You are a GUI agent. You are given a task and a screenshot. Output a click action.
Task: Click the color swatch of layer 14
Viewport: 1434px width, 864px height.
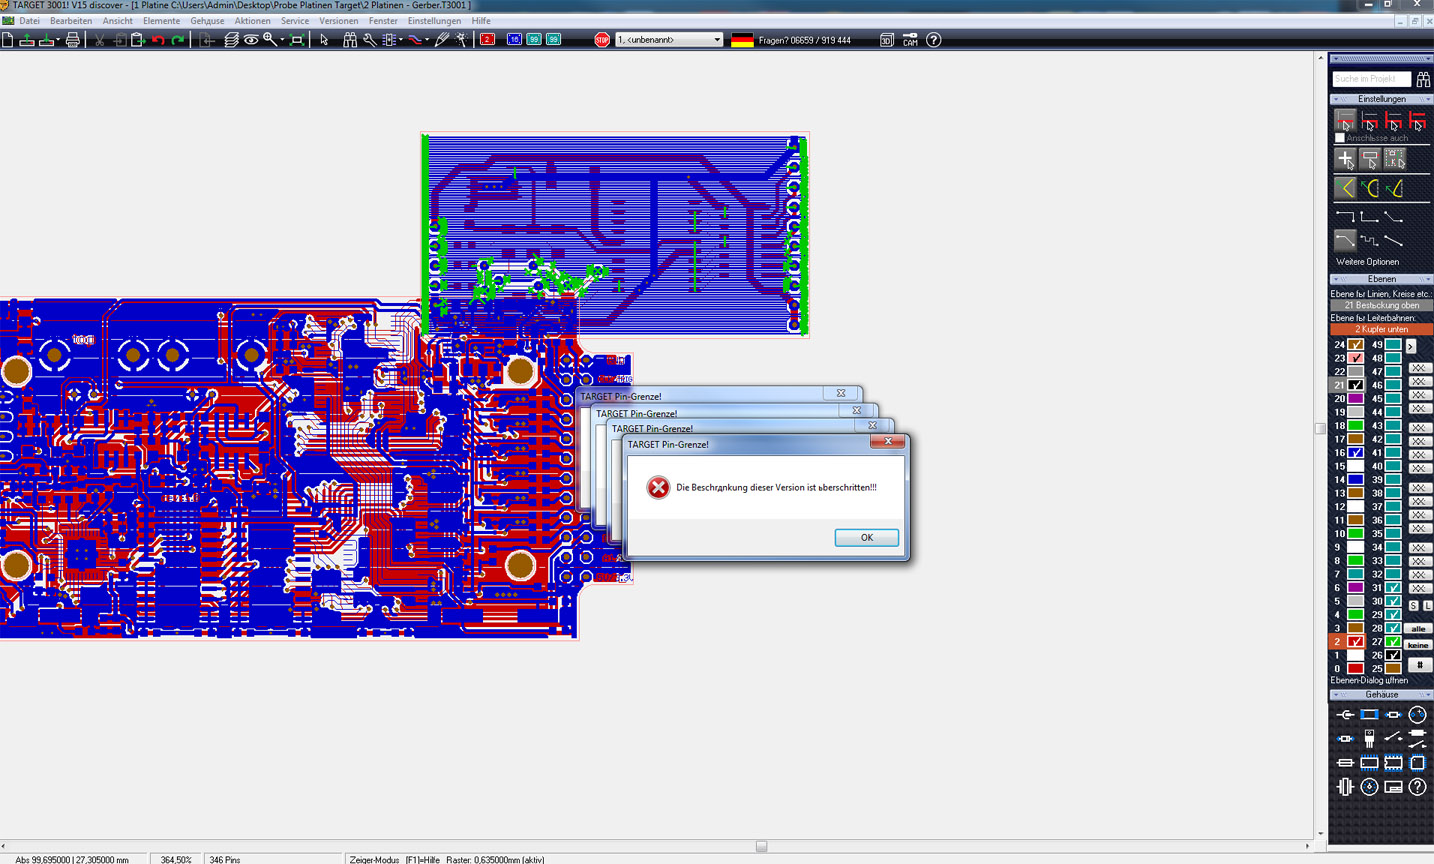1356,480
